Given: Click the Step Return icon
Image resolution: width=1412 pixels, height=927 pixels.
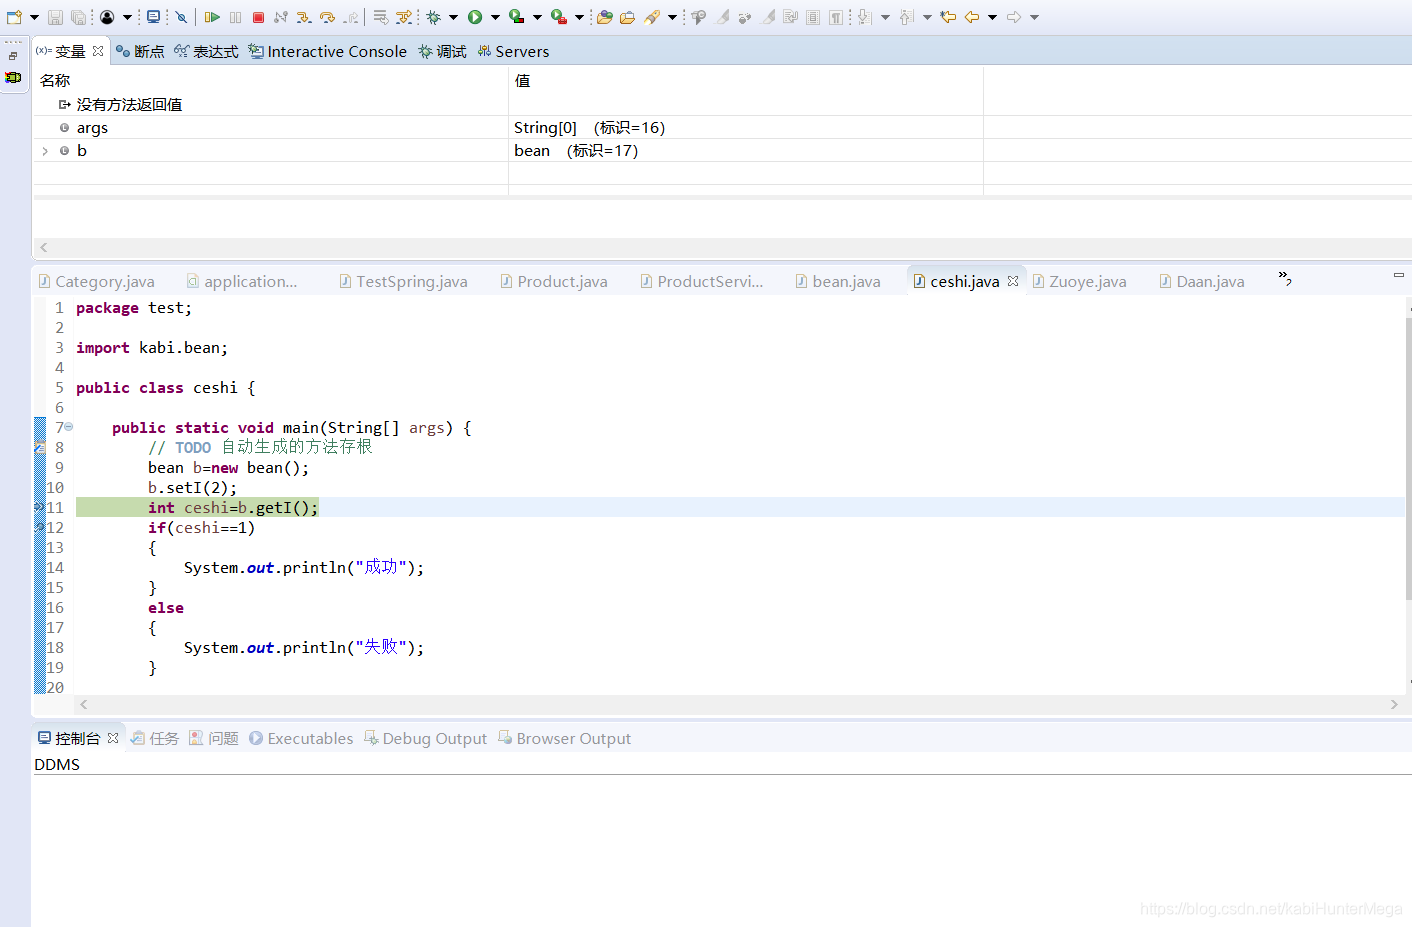Looking at the screenshot, I should pos(351,17).
